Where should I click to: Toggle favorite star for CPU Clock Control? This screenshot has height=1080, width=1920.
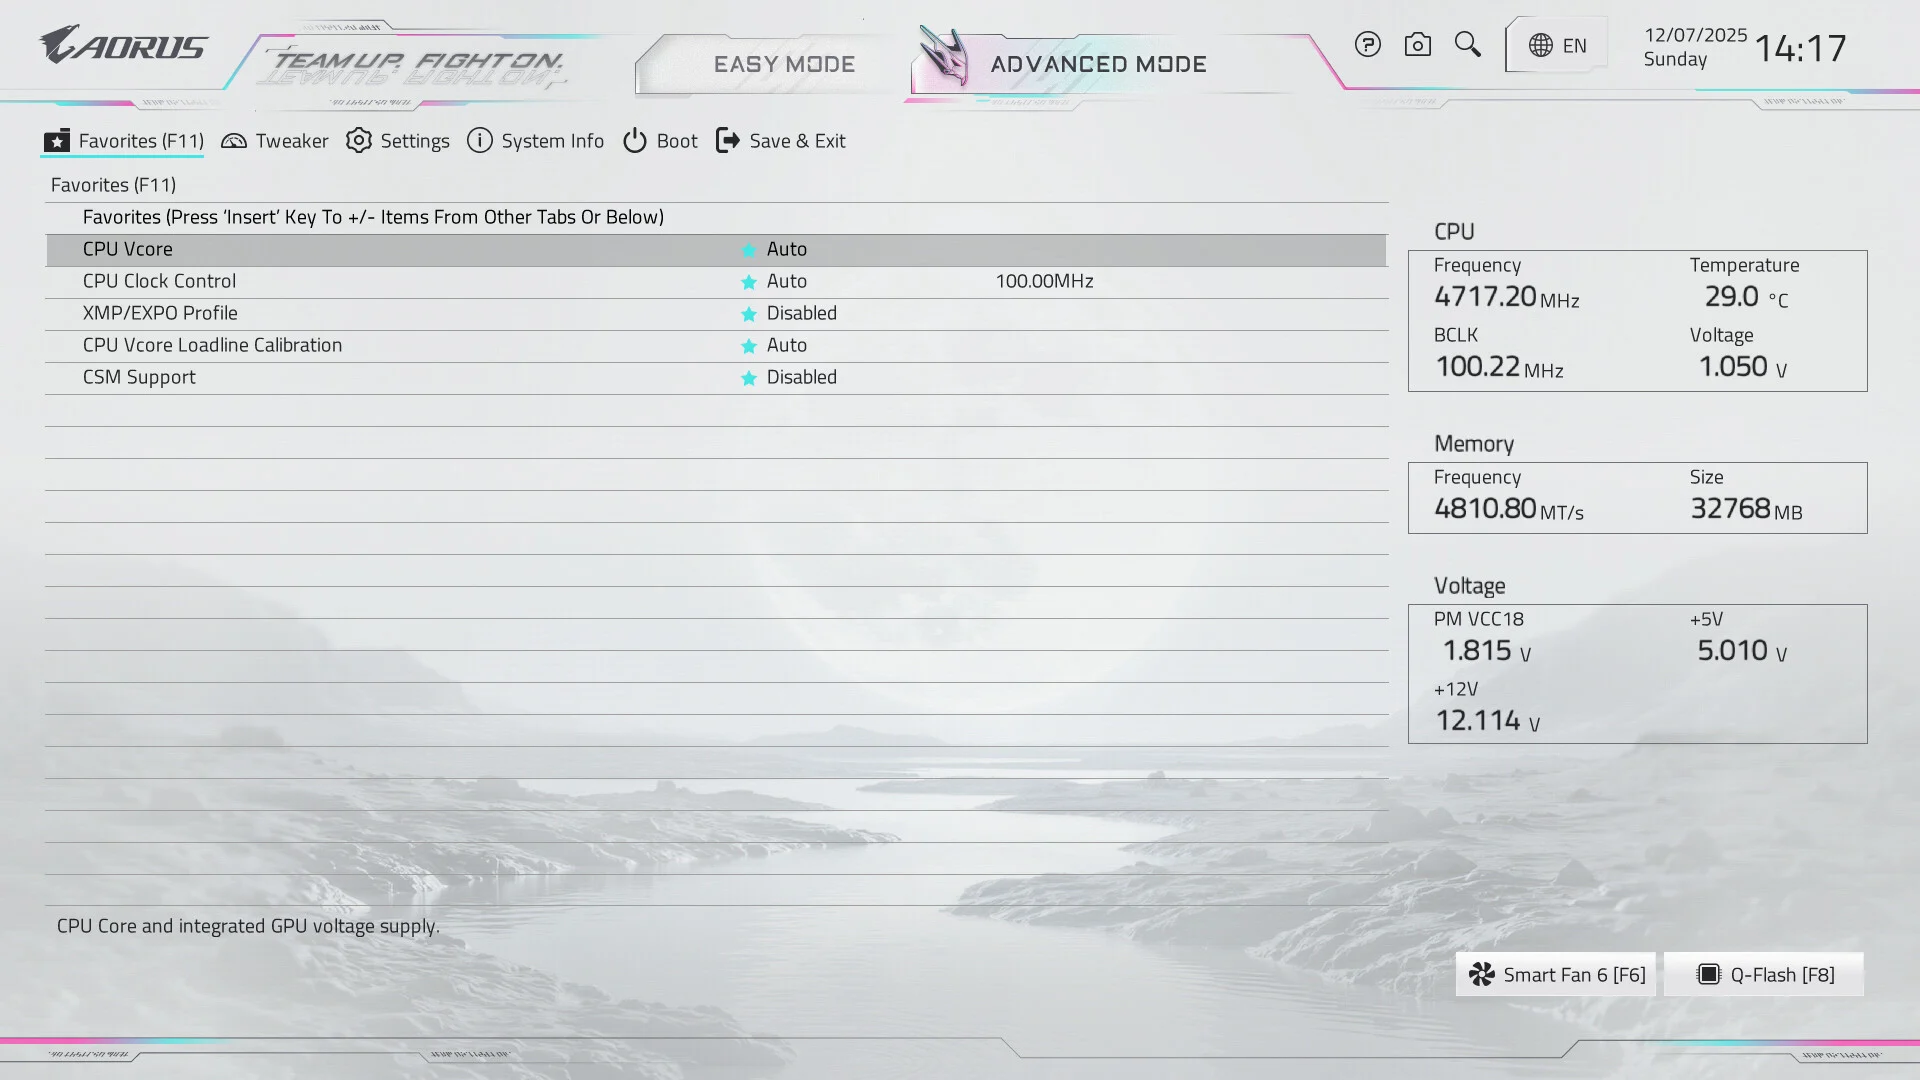pyautogui.click(x=748, y=283)
